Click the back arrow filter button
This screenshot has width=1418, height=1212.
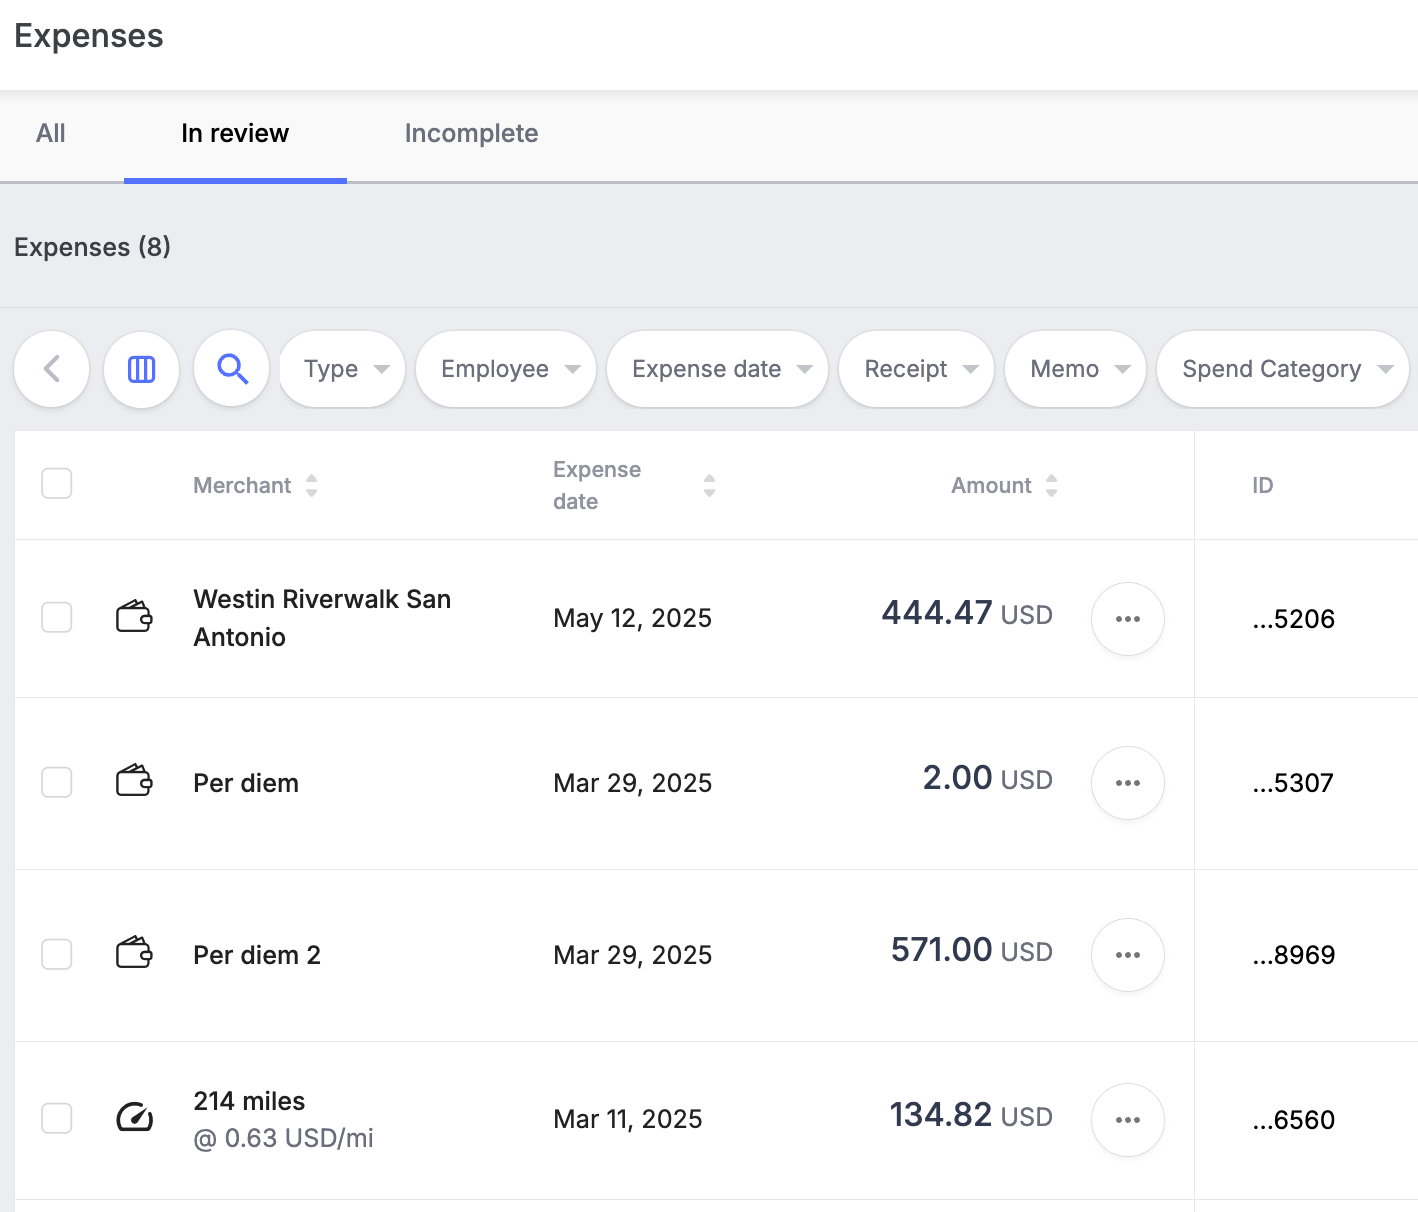(52, 369)
